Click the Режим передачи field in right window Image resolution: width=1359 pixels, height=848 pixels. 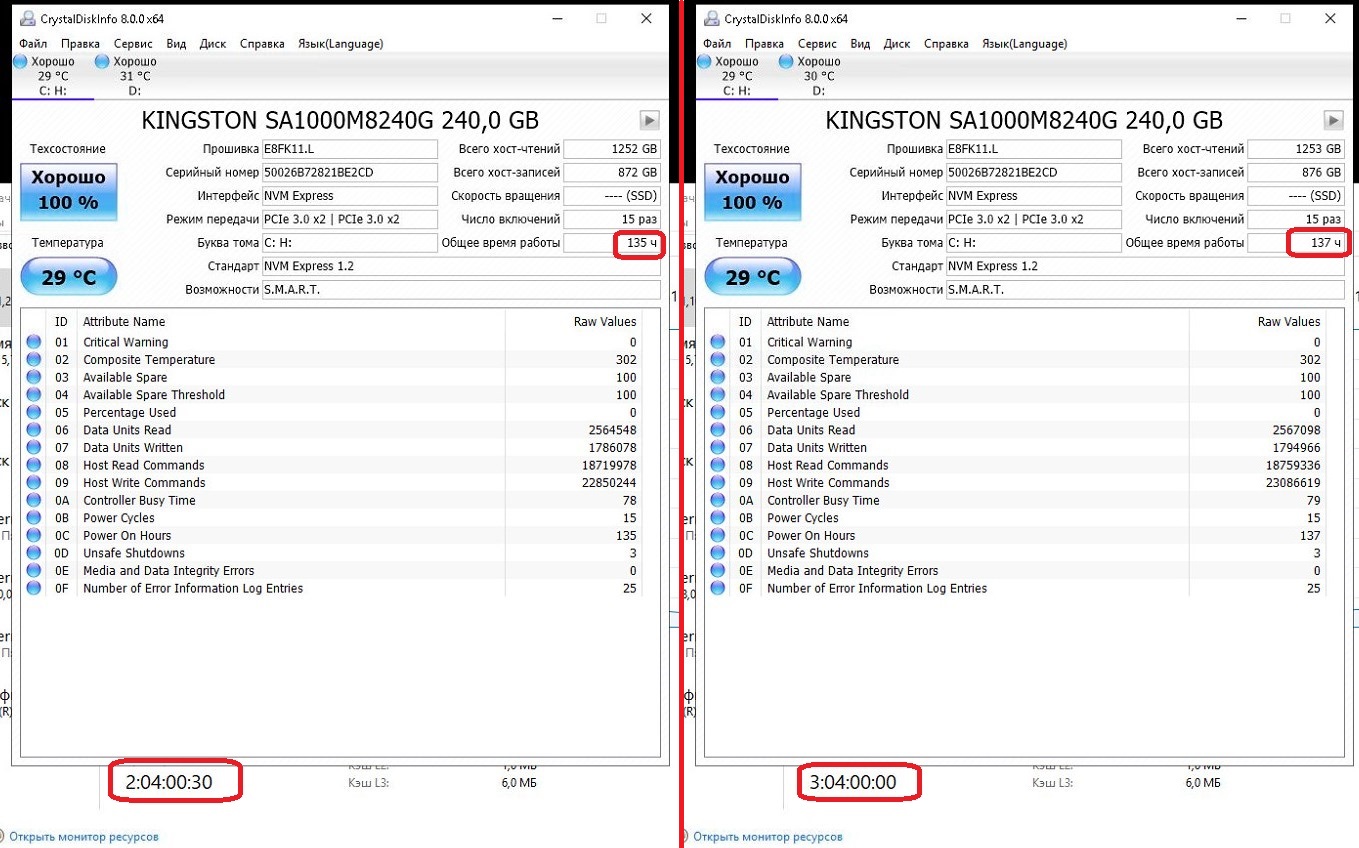1034,219
